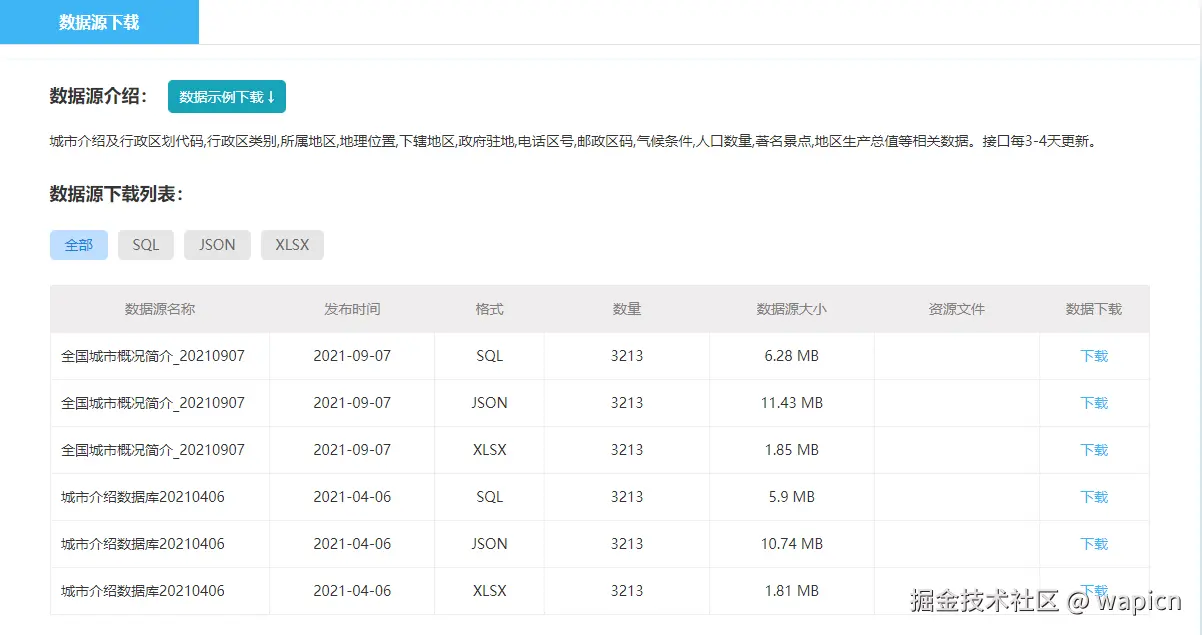The image size is (1202, 635).
Task: Click the 数据示例下载 download button
Action: tap(226, 96)
